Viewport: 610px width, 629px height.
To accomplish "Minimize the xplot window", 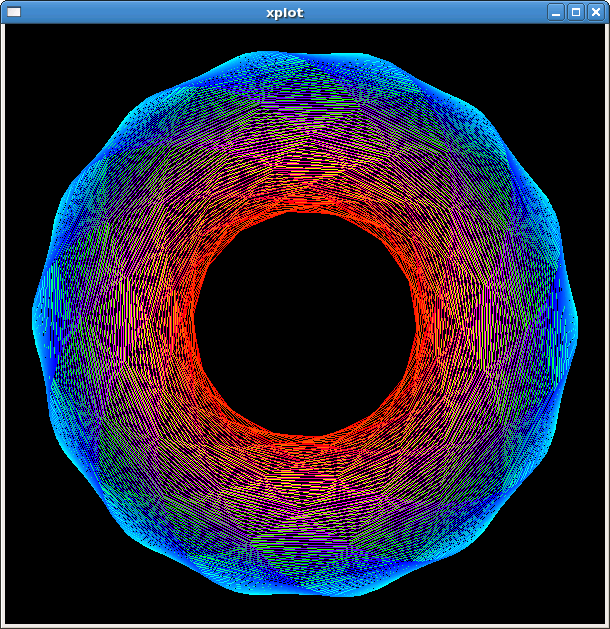I will tap(556, 12).
